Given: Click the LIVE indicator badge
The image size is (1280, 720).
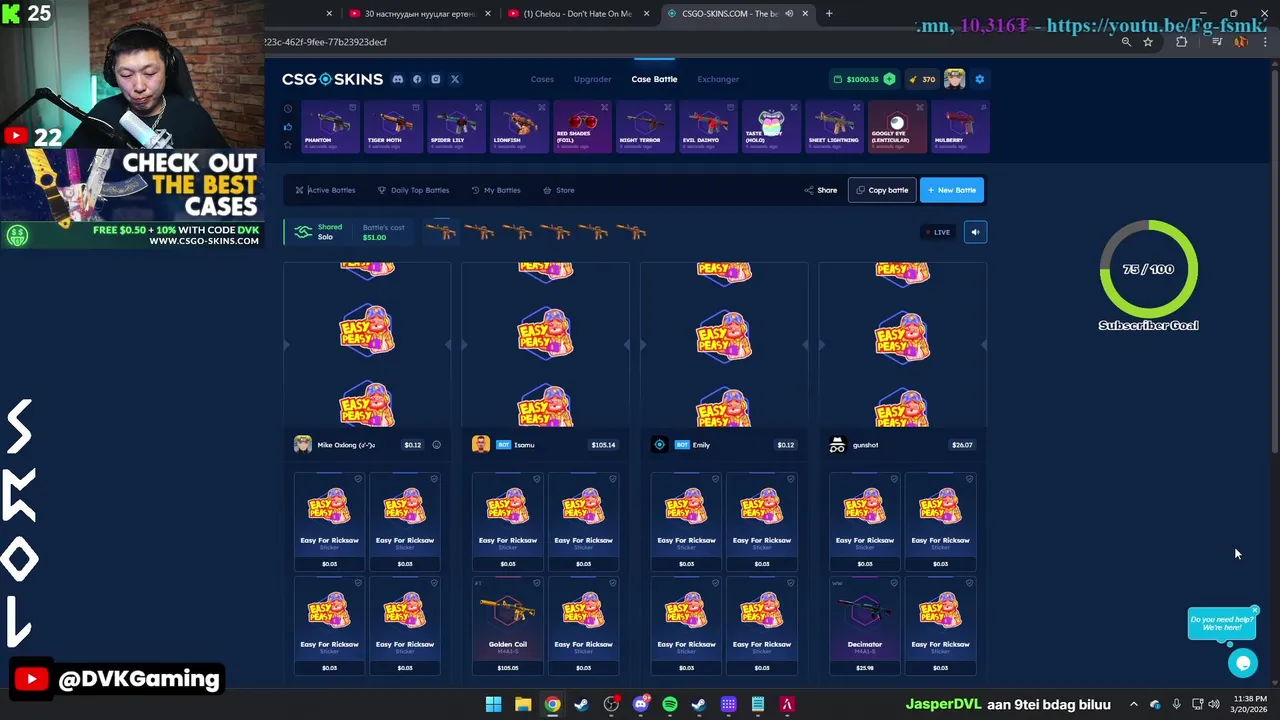Looking at the screenshot, I should [938, 232].
